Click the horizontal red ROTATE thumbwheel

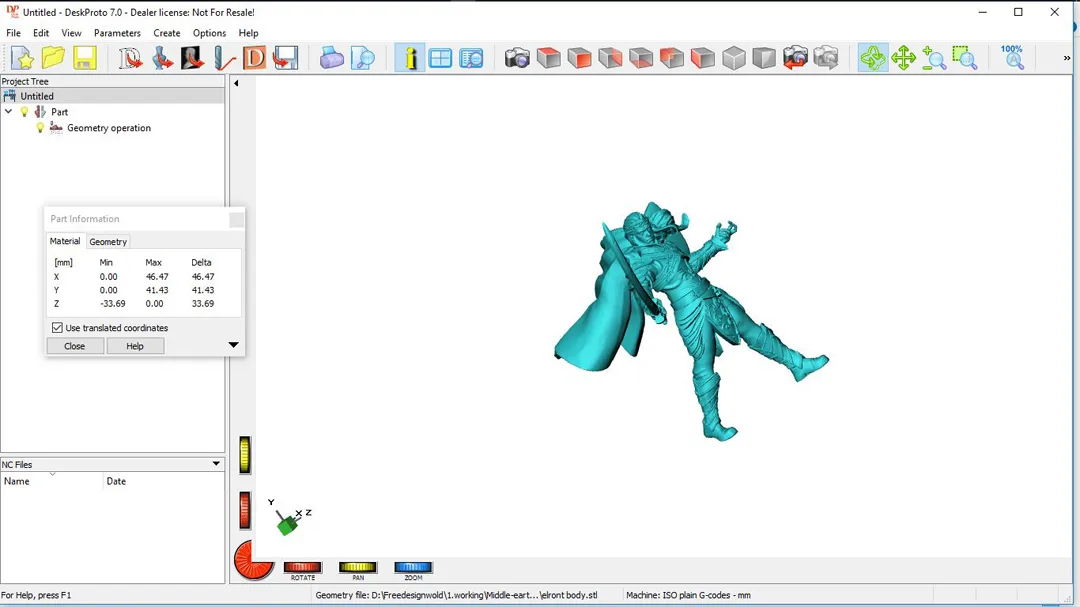[302, 567]
